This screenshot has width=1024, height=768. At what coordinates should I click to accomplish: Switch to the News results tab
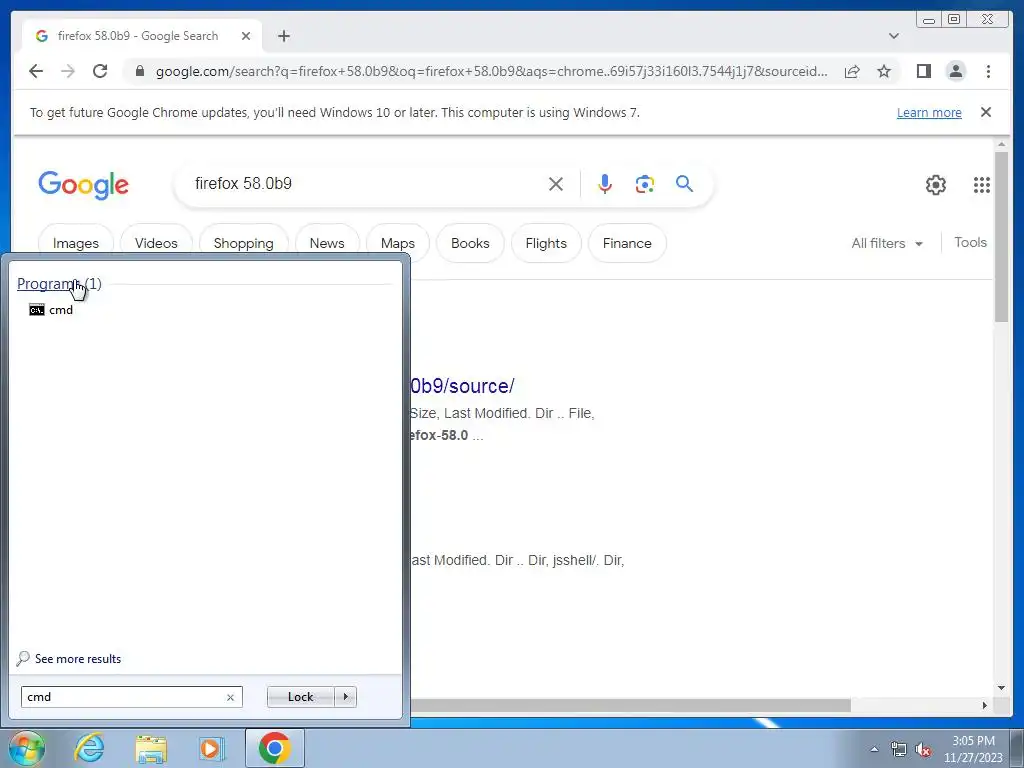pos(327,243)
